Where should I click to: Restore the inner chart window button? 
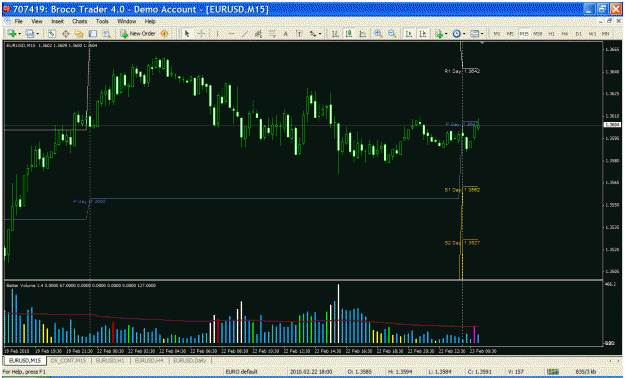609,21
